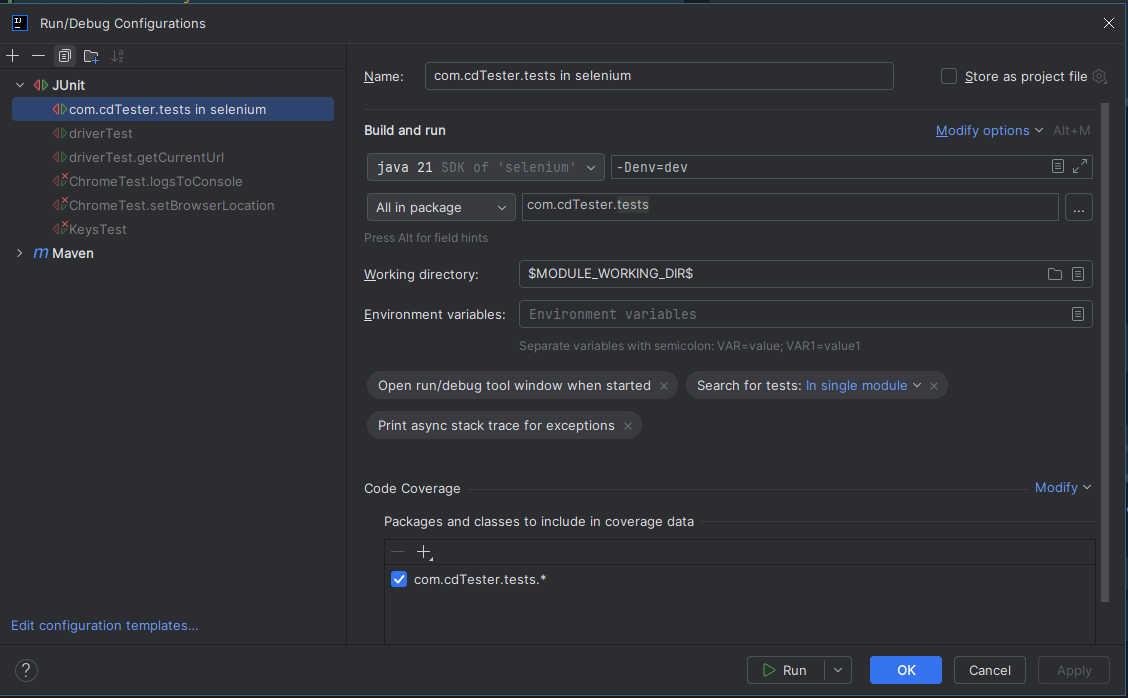Click the settings panel vertical scrollbar
This screenshot has width=1128, height=698.
click(x=1105, y=353)
